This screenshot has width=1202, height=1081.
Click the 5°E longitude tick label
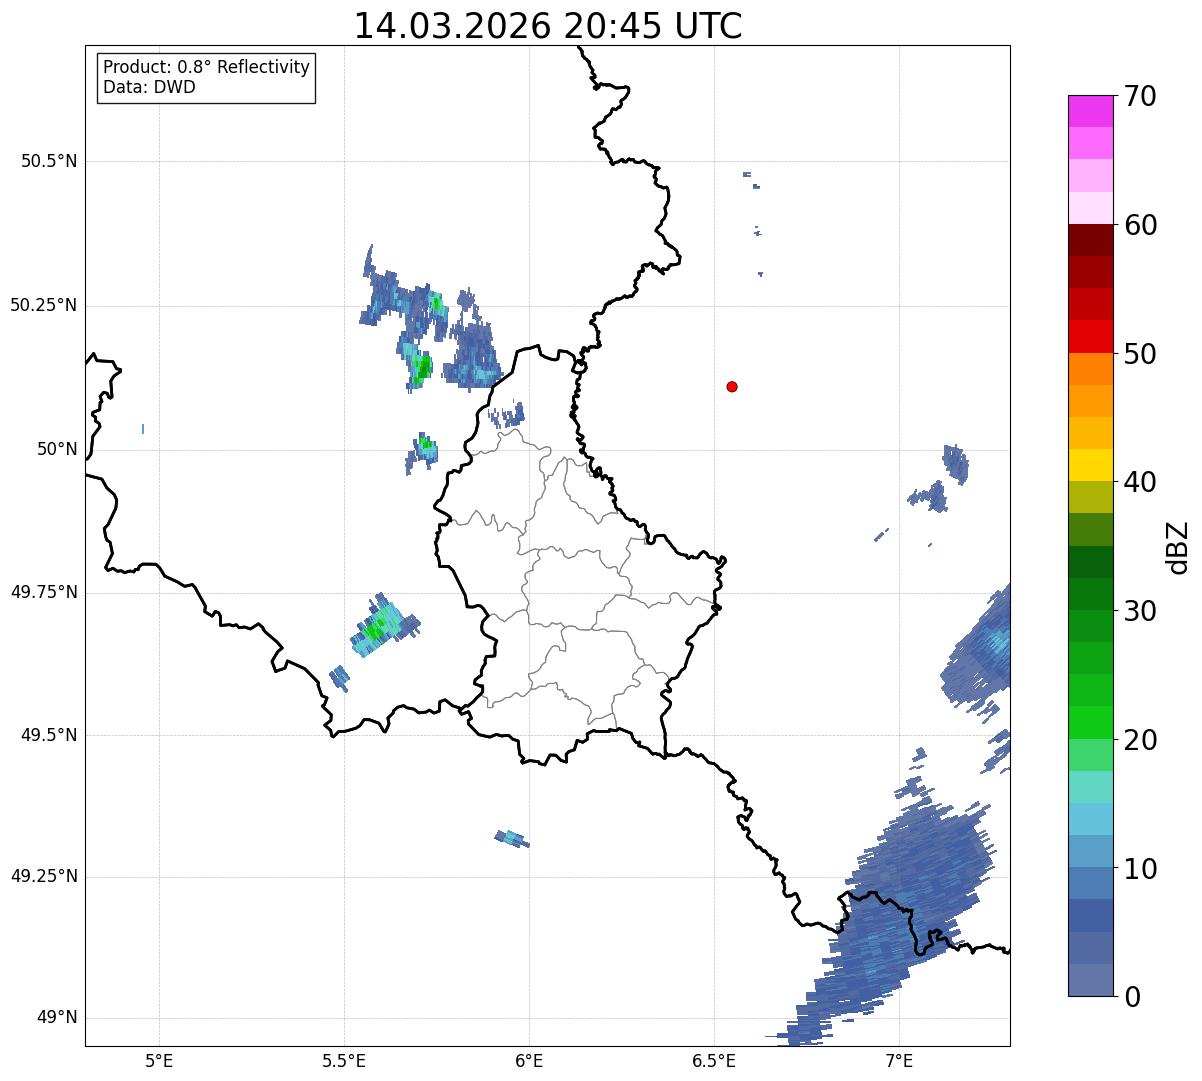(159, 1059)
